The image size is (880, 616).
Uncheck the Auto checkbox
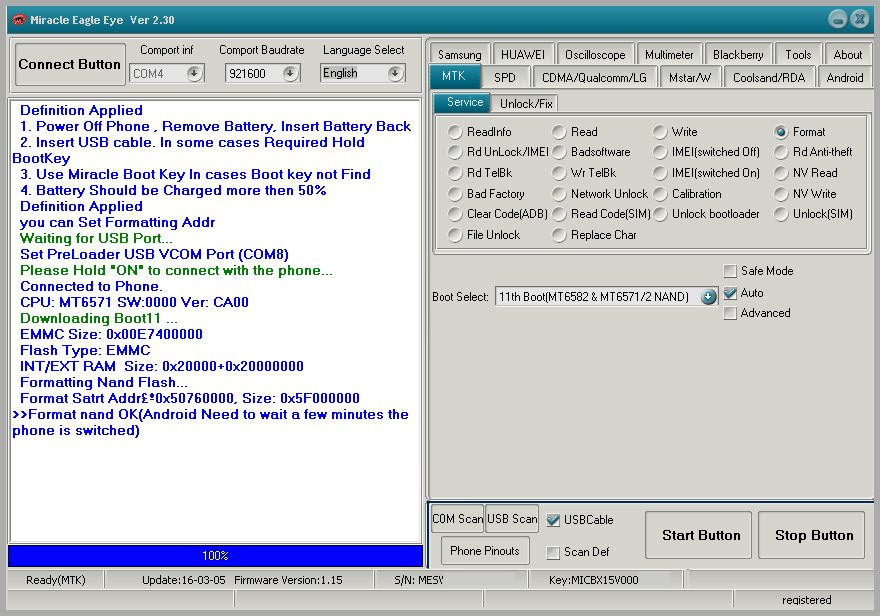click(730, 293)
